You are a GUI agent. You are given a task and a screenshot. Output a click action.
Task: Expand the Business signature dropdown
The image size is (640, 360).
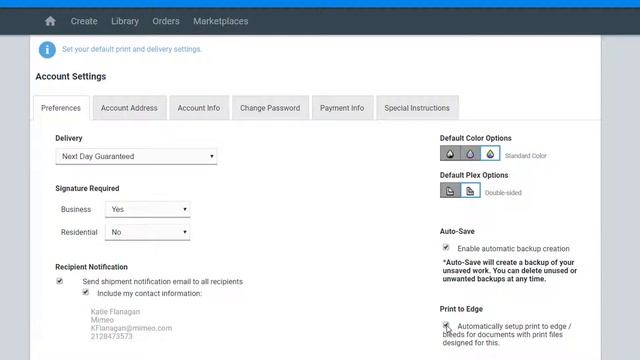pyautogui.click(x=147, y=209)
